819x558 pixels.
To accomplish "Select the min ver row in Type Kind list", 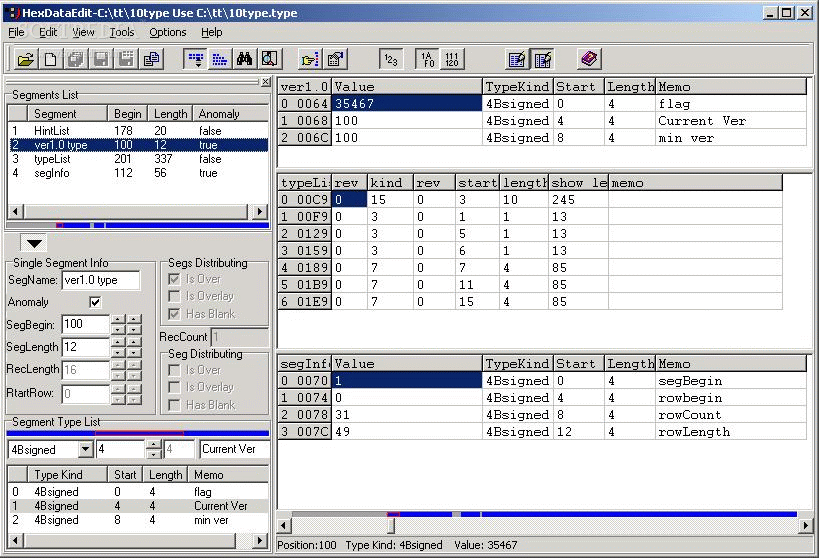I will tap(138, 520).
